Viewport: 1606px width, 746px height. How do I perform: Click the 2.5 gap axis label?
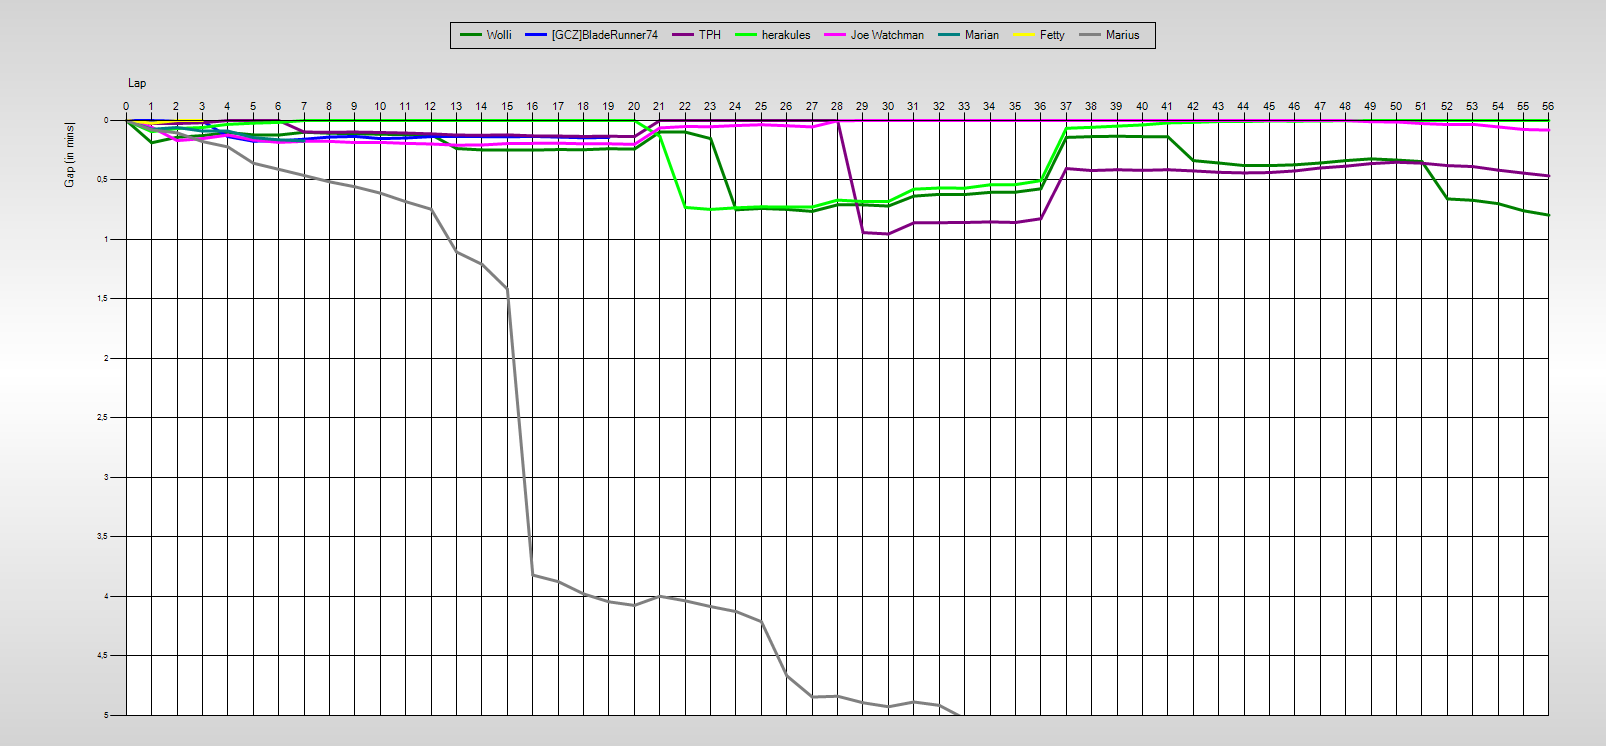(103, 418)
